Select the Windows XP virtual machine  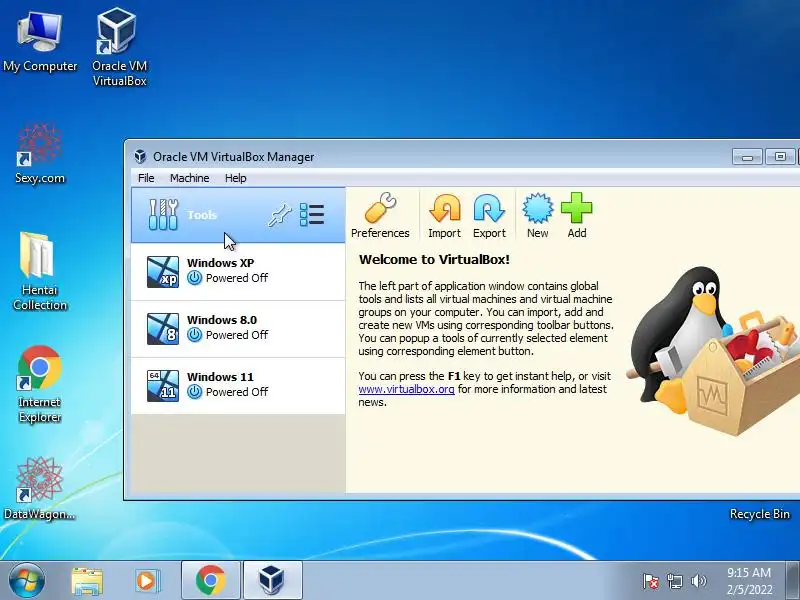(x=238, y=271)
